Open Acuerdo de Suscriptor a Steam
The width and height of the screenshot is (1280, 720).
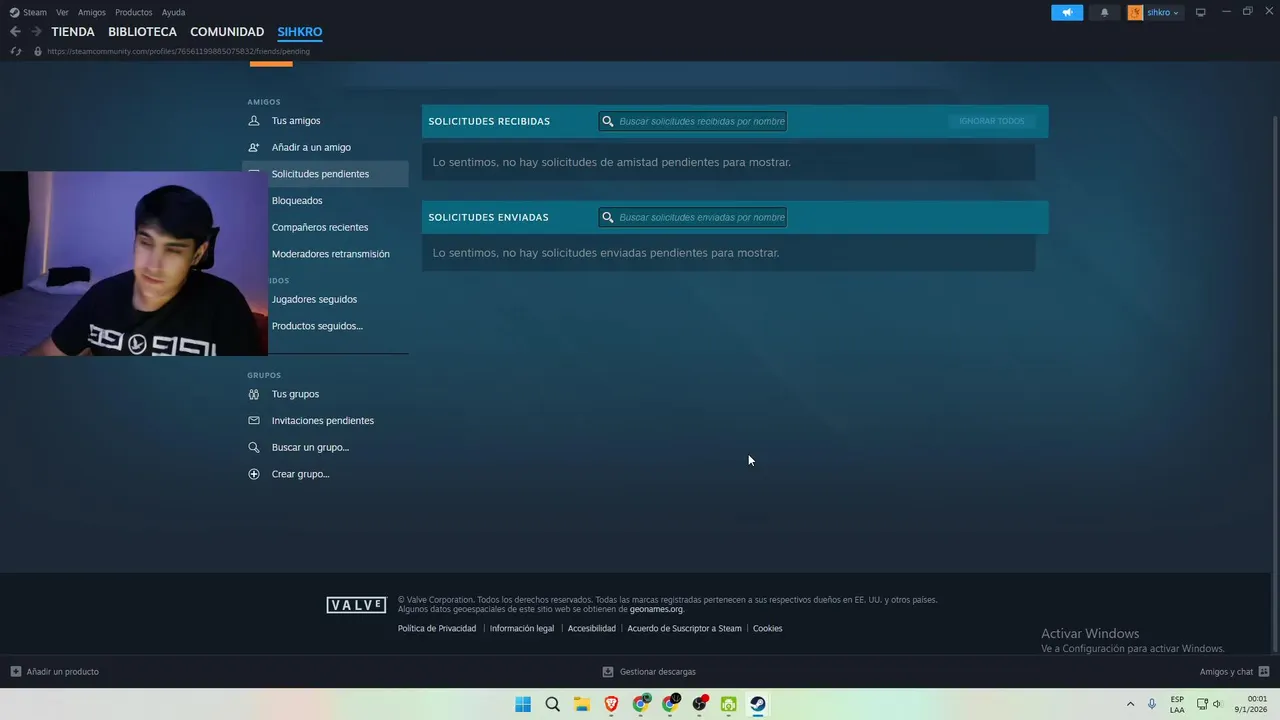coord(685,628)
